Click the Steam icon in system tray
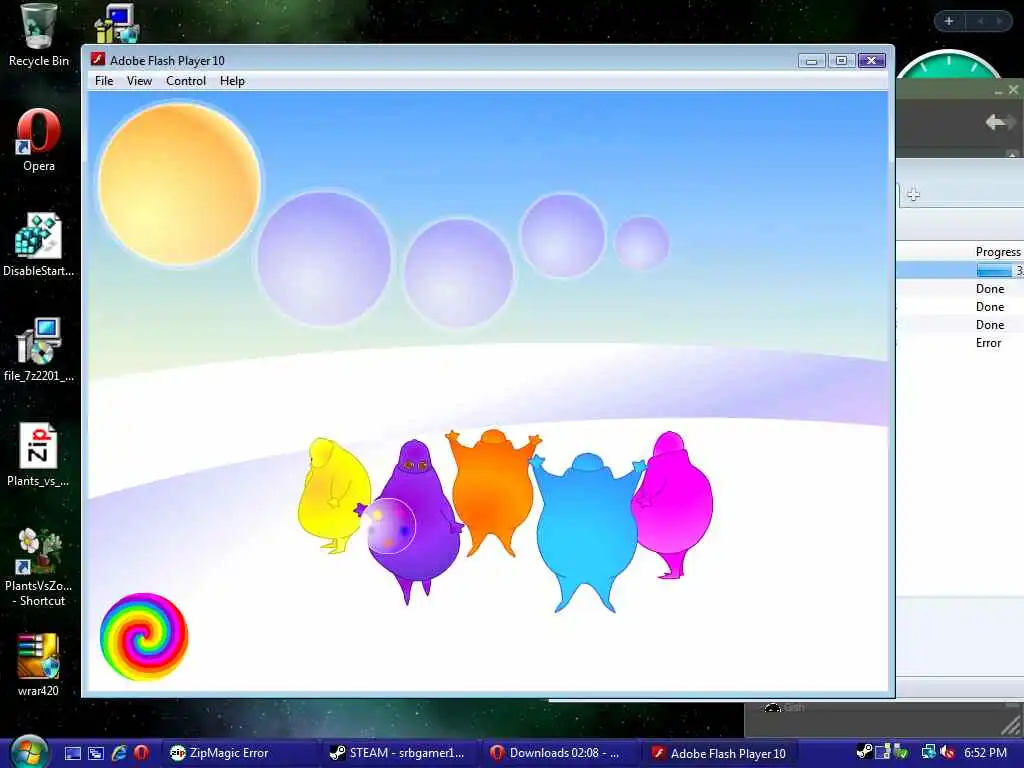The width and height of the screenshot is (1024, 768). [x=864, y=752]
